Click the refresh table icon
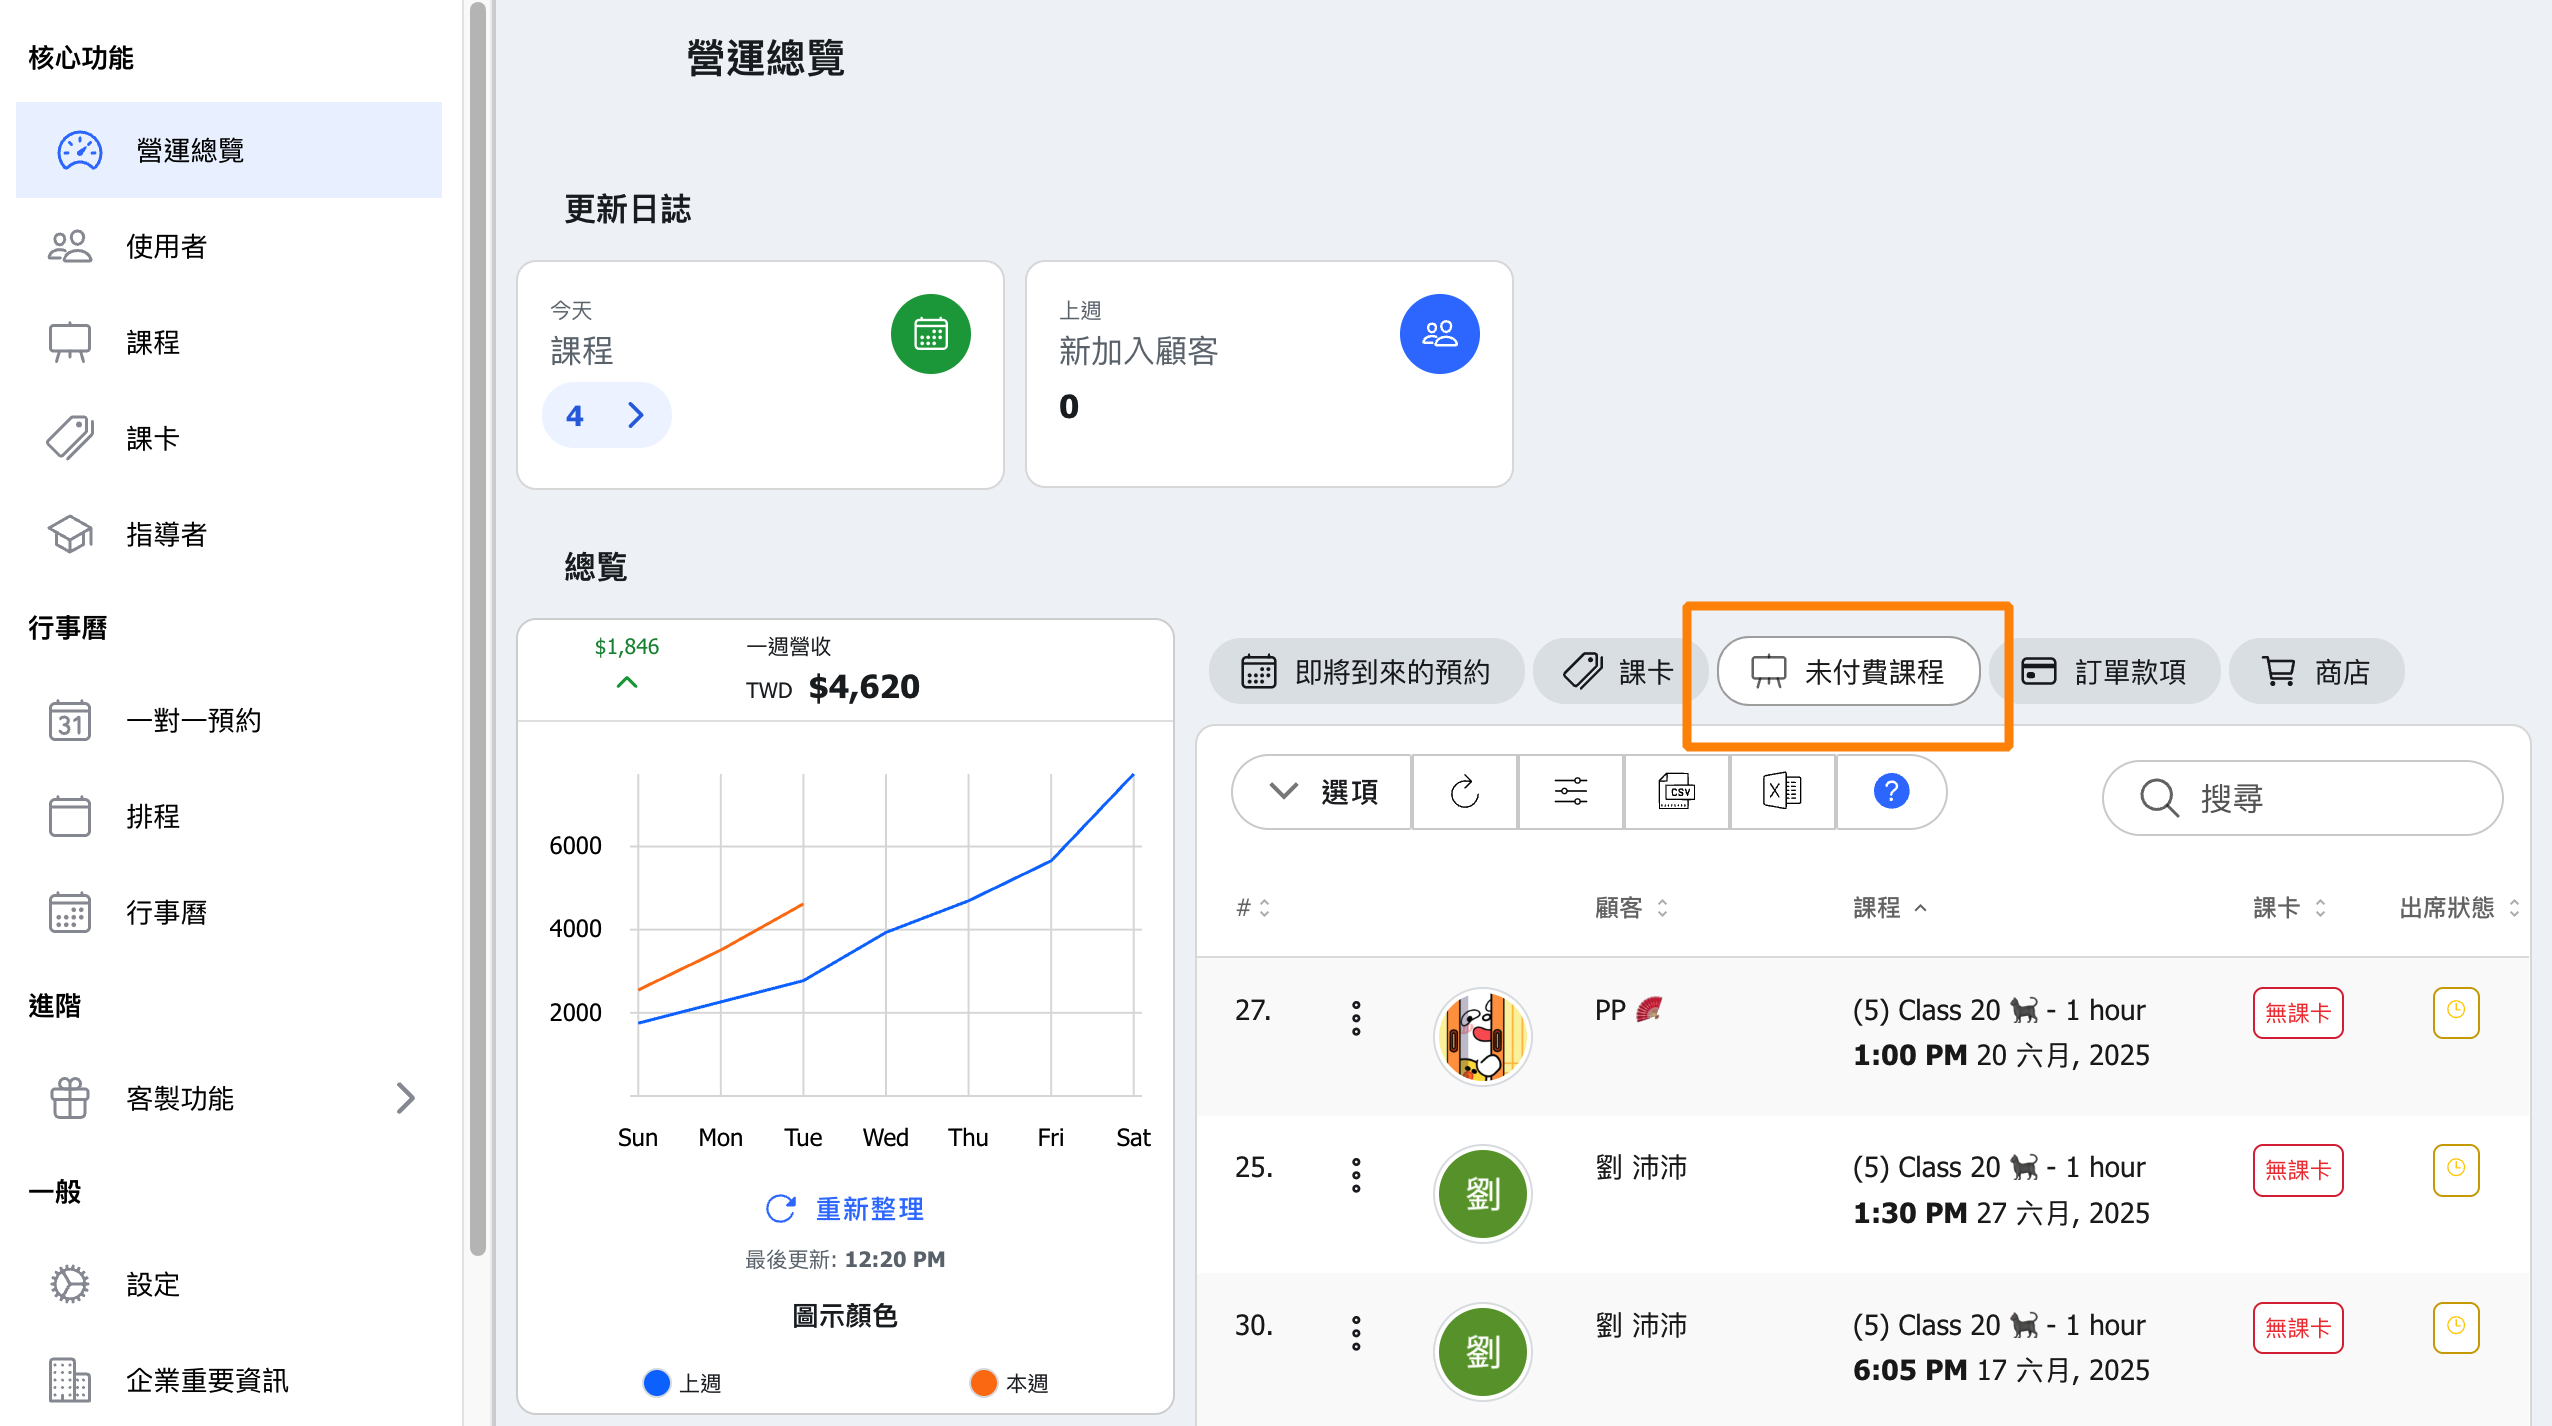The width and height of the screenshot is (2552, 1426). pyautogui.click(x=1464, y=792)
